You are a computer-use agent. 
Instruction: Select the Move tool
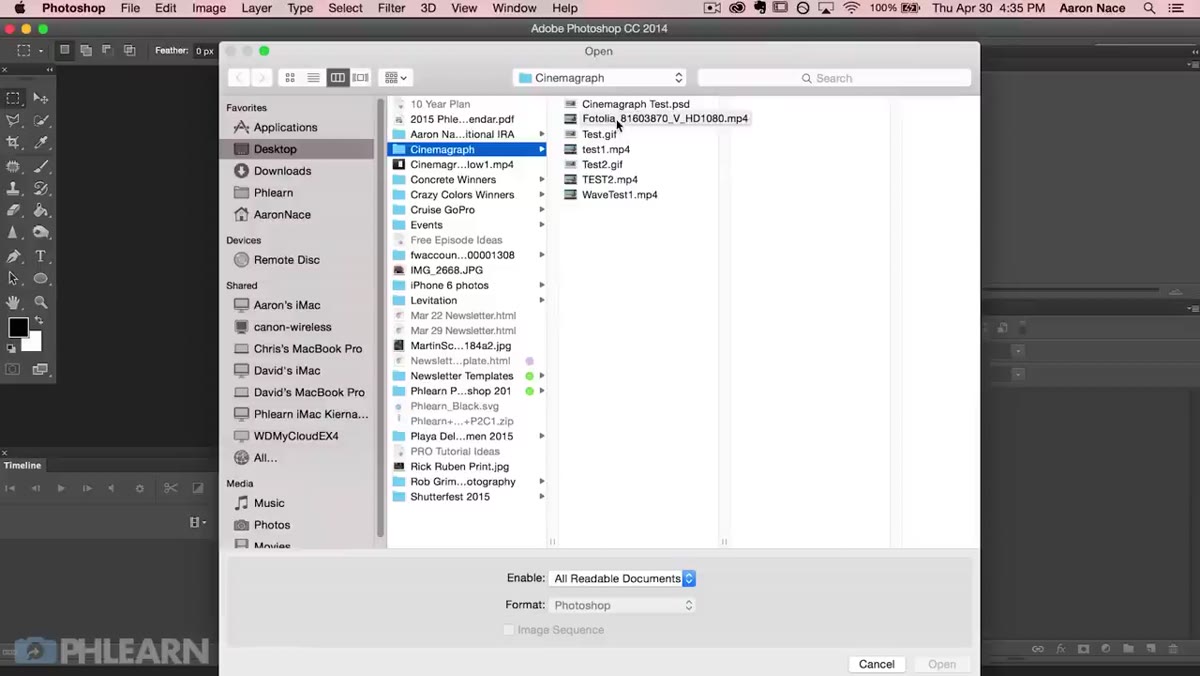coord(41,98)
